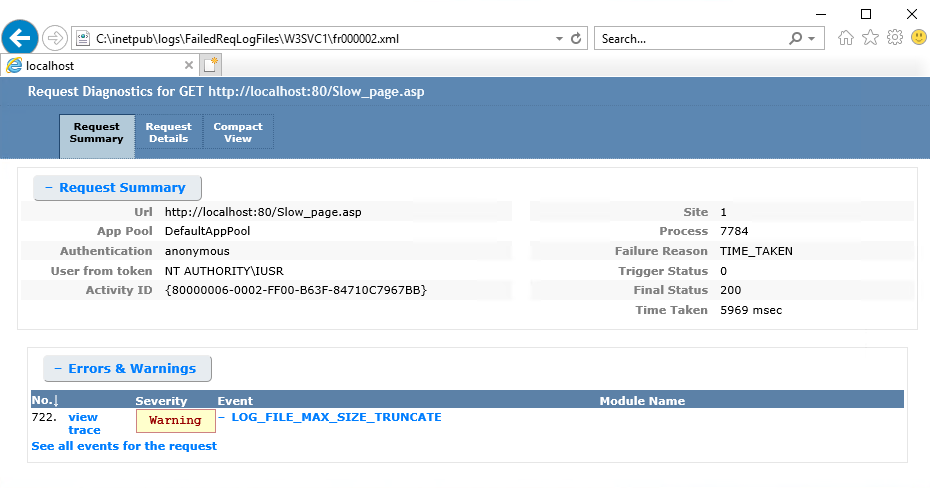Open the Tools gear icon
This screenshot has width=930, height=488.
pyautogui.click(x=895, y=38)
